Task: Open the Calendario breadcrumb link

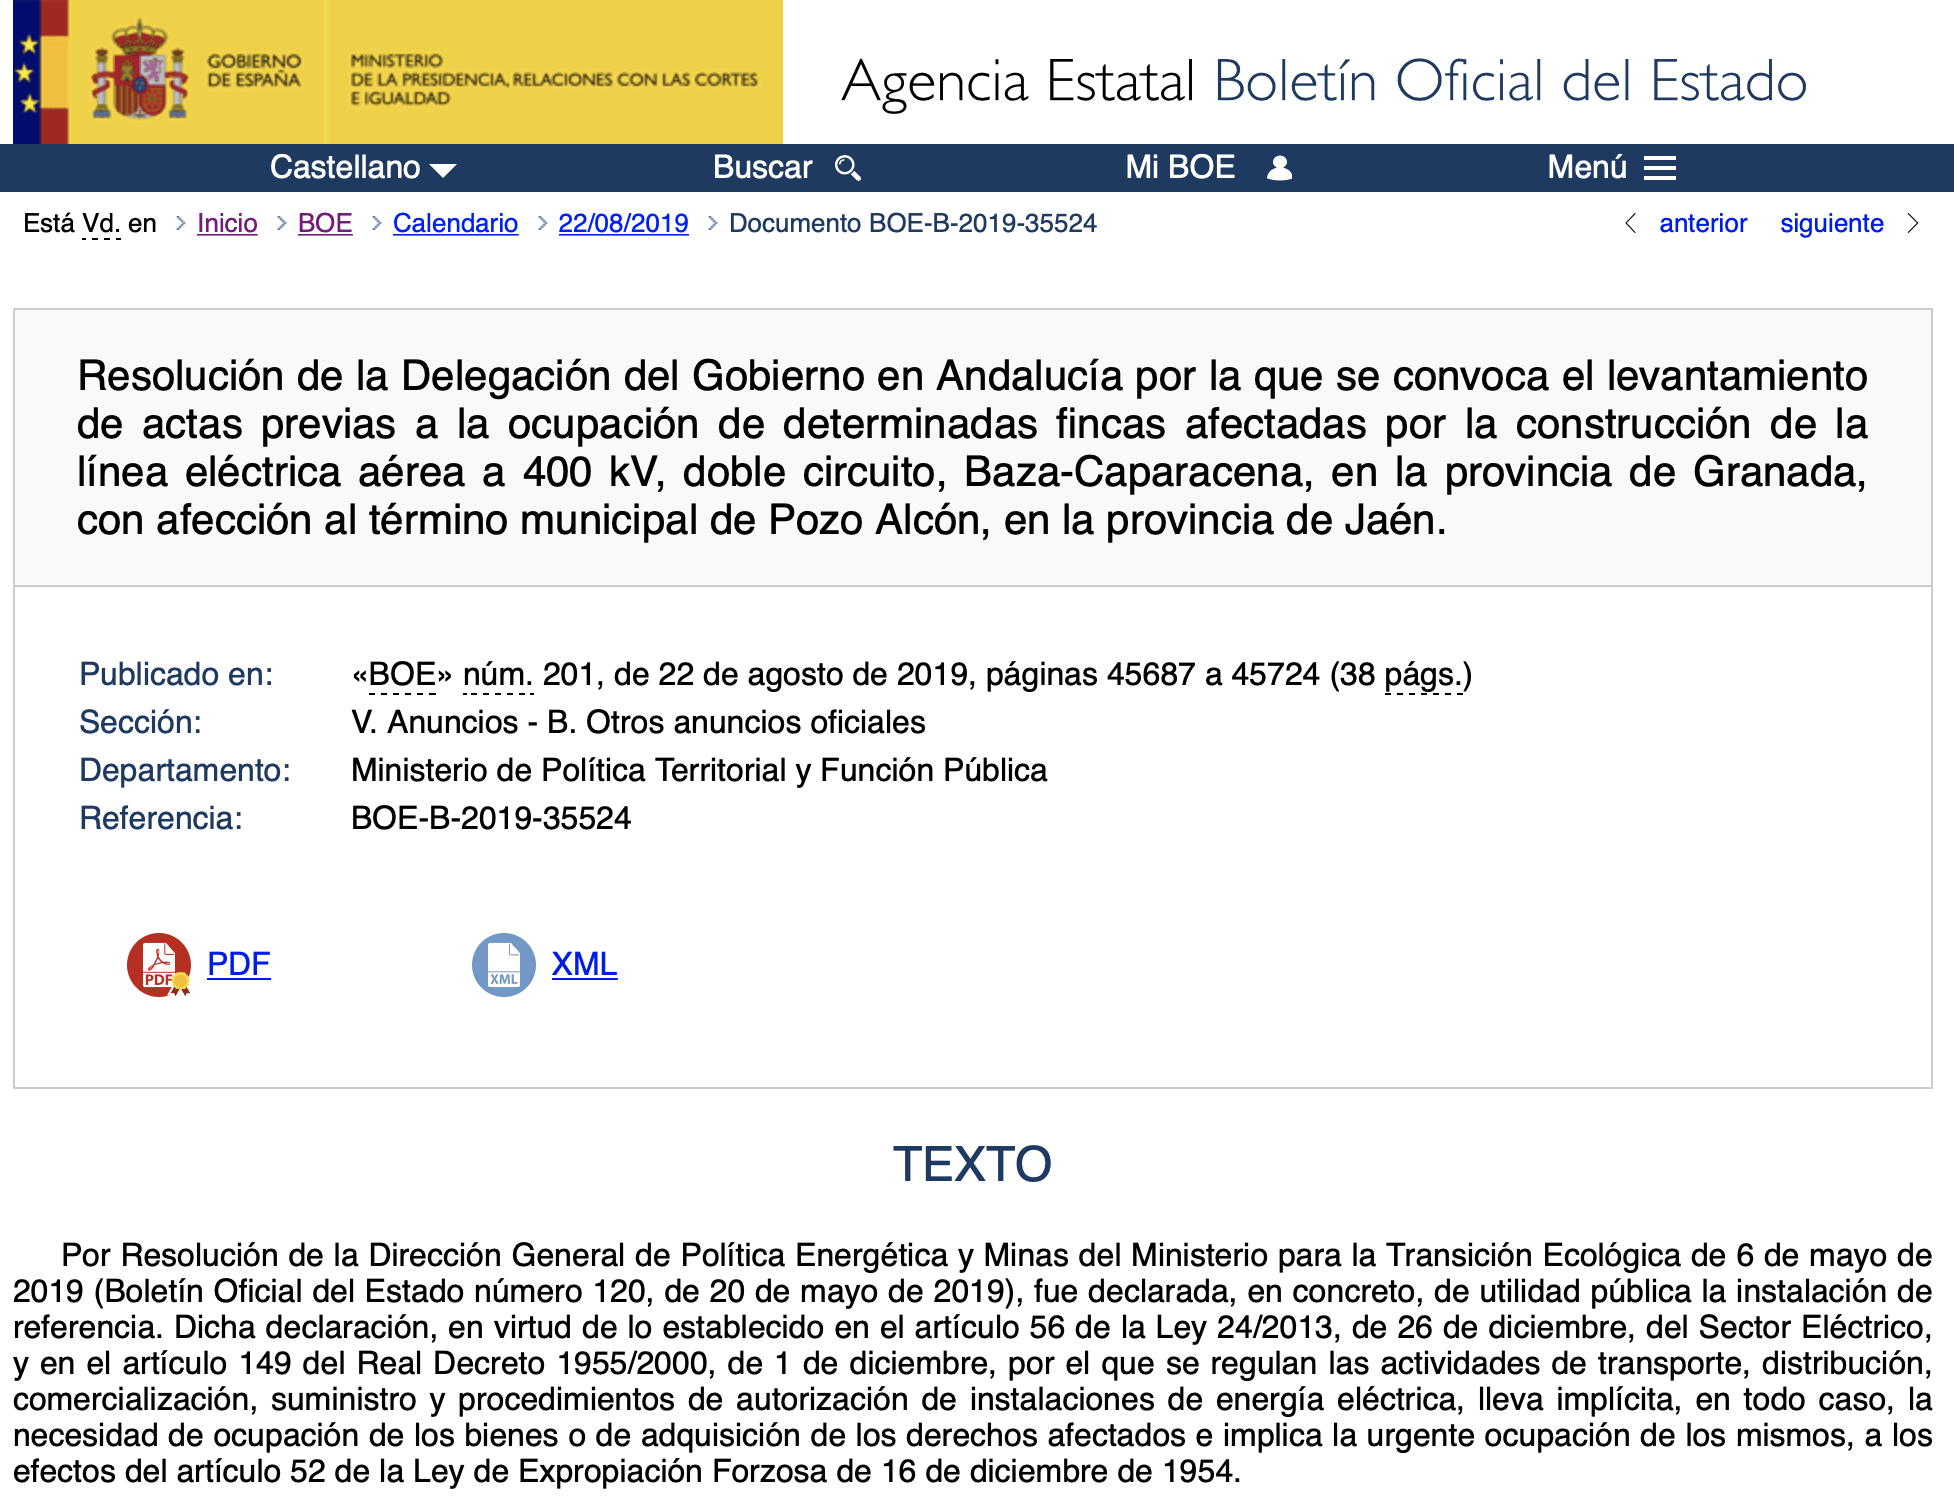Action: 455,223
